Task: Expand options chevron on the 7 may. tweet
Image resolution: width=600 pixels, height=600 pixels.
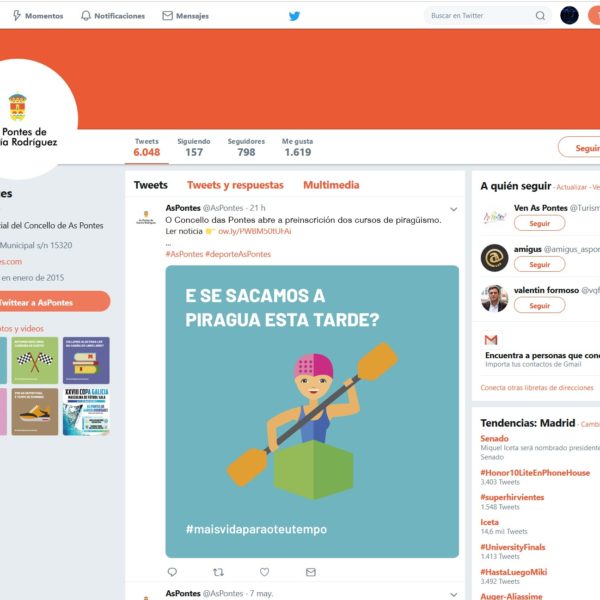Action: point(453,594)
